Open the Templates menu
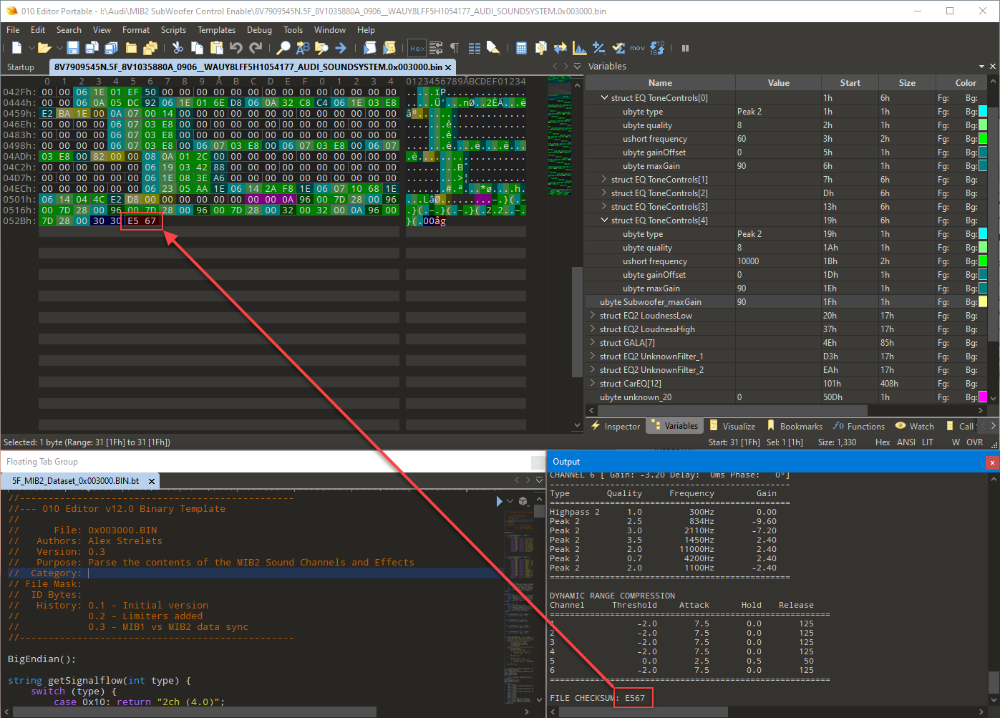The width and height of the screenshot is (1000, 718). [216, 30]
